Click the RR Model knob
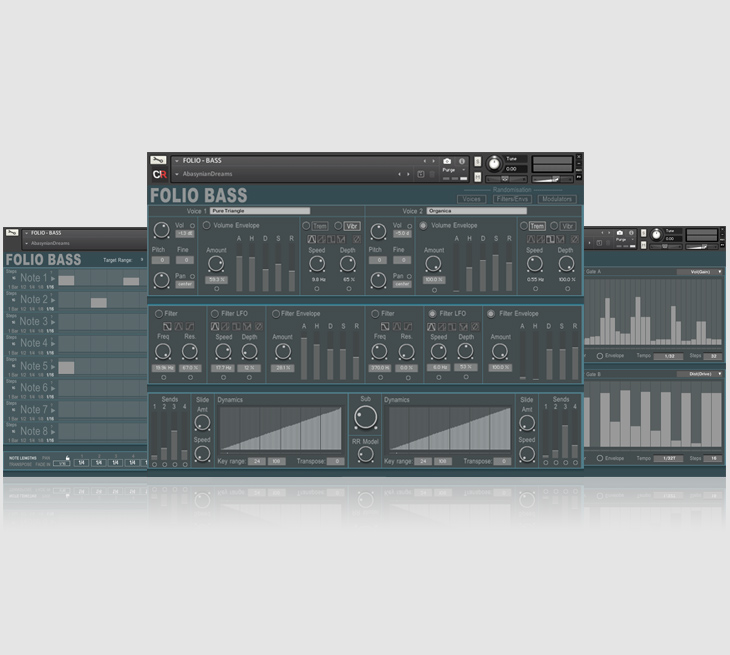The height and width of the screenshot is (655, 730). [365, 454]
